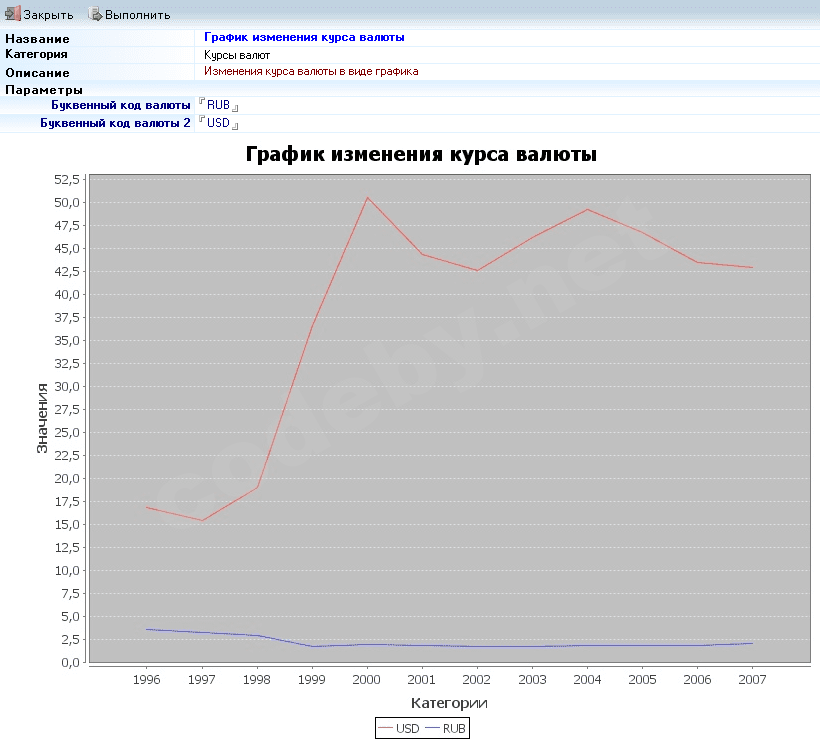Select the Курсы валют category value
The image size is (820, 745).
[x=237, y=55]
